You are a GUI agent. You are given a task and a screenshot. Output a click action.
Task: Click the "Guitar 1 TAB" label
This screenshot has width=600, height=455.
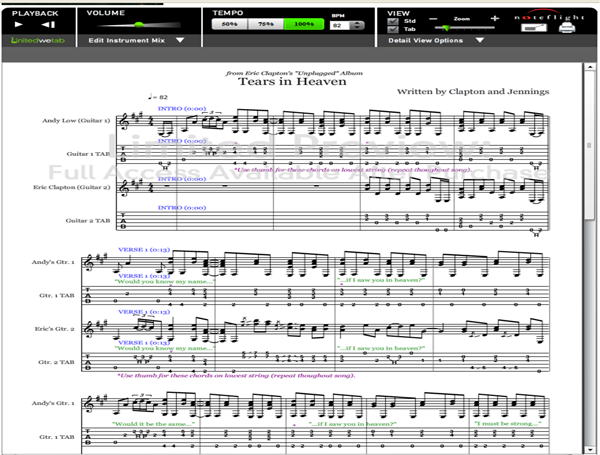tap(88, 154)
